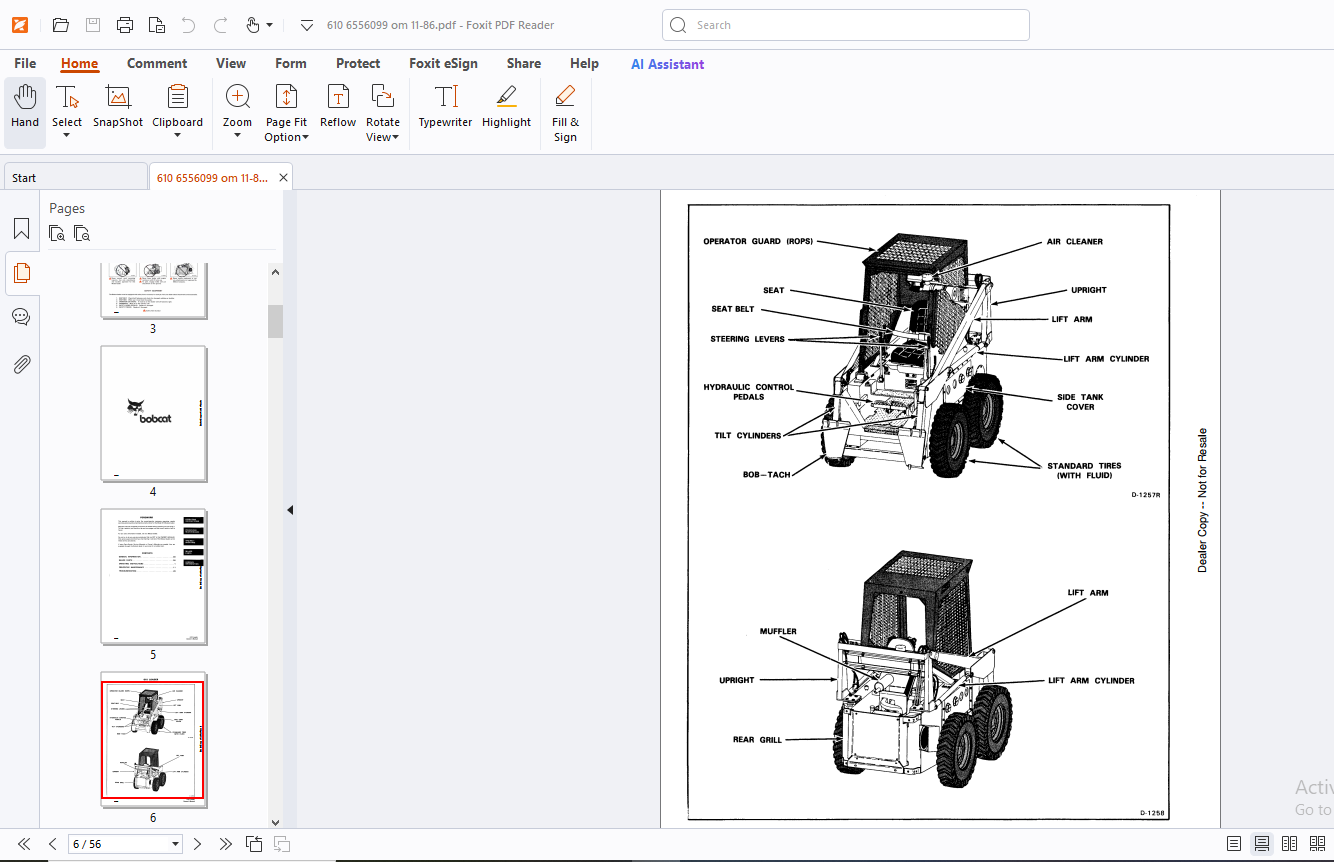Show the Comments side panel
Image resolution: width=1334 pixels, height=862 pixels.
pyautogui.click(x=21, y=317)
